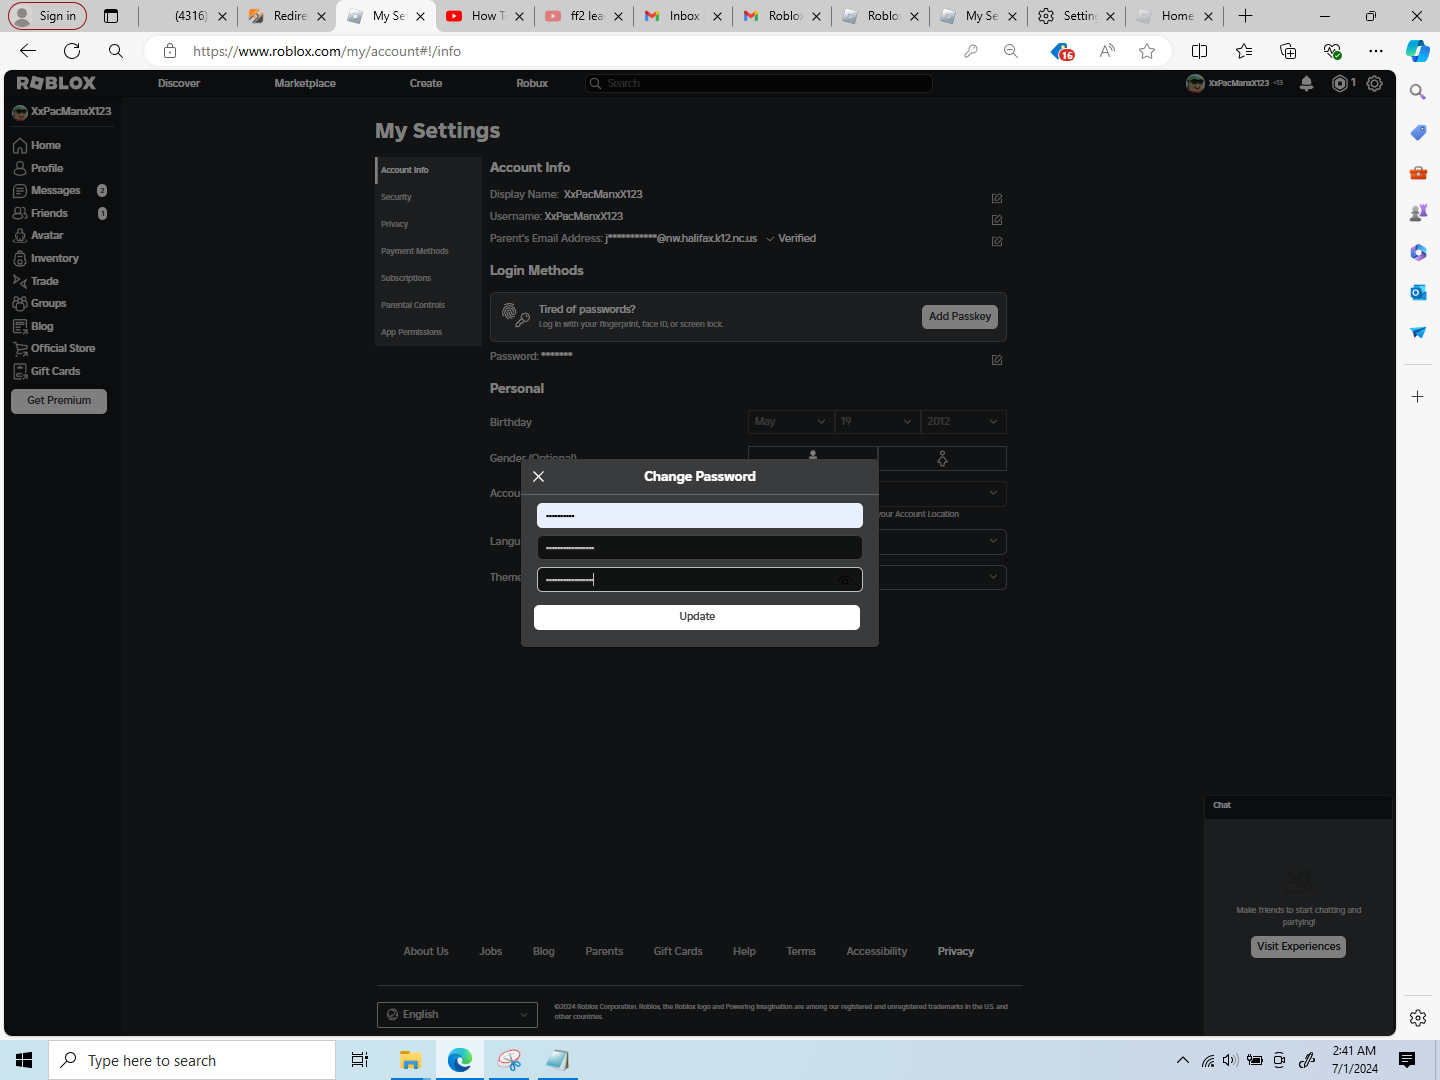Open the Security settings tab
1440x1080 pixels.
[x=428, y=198]
